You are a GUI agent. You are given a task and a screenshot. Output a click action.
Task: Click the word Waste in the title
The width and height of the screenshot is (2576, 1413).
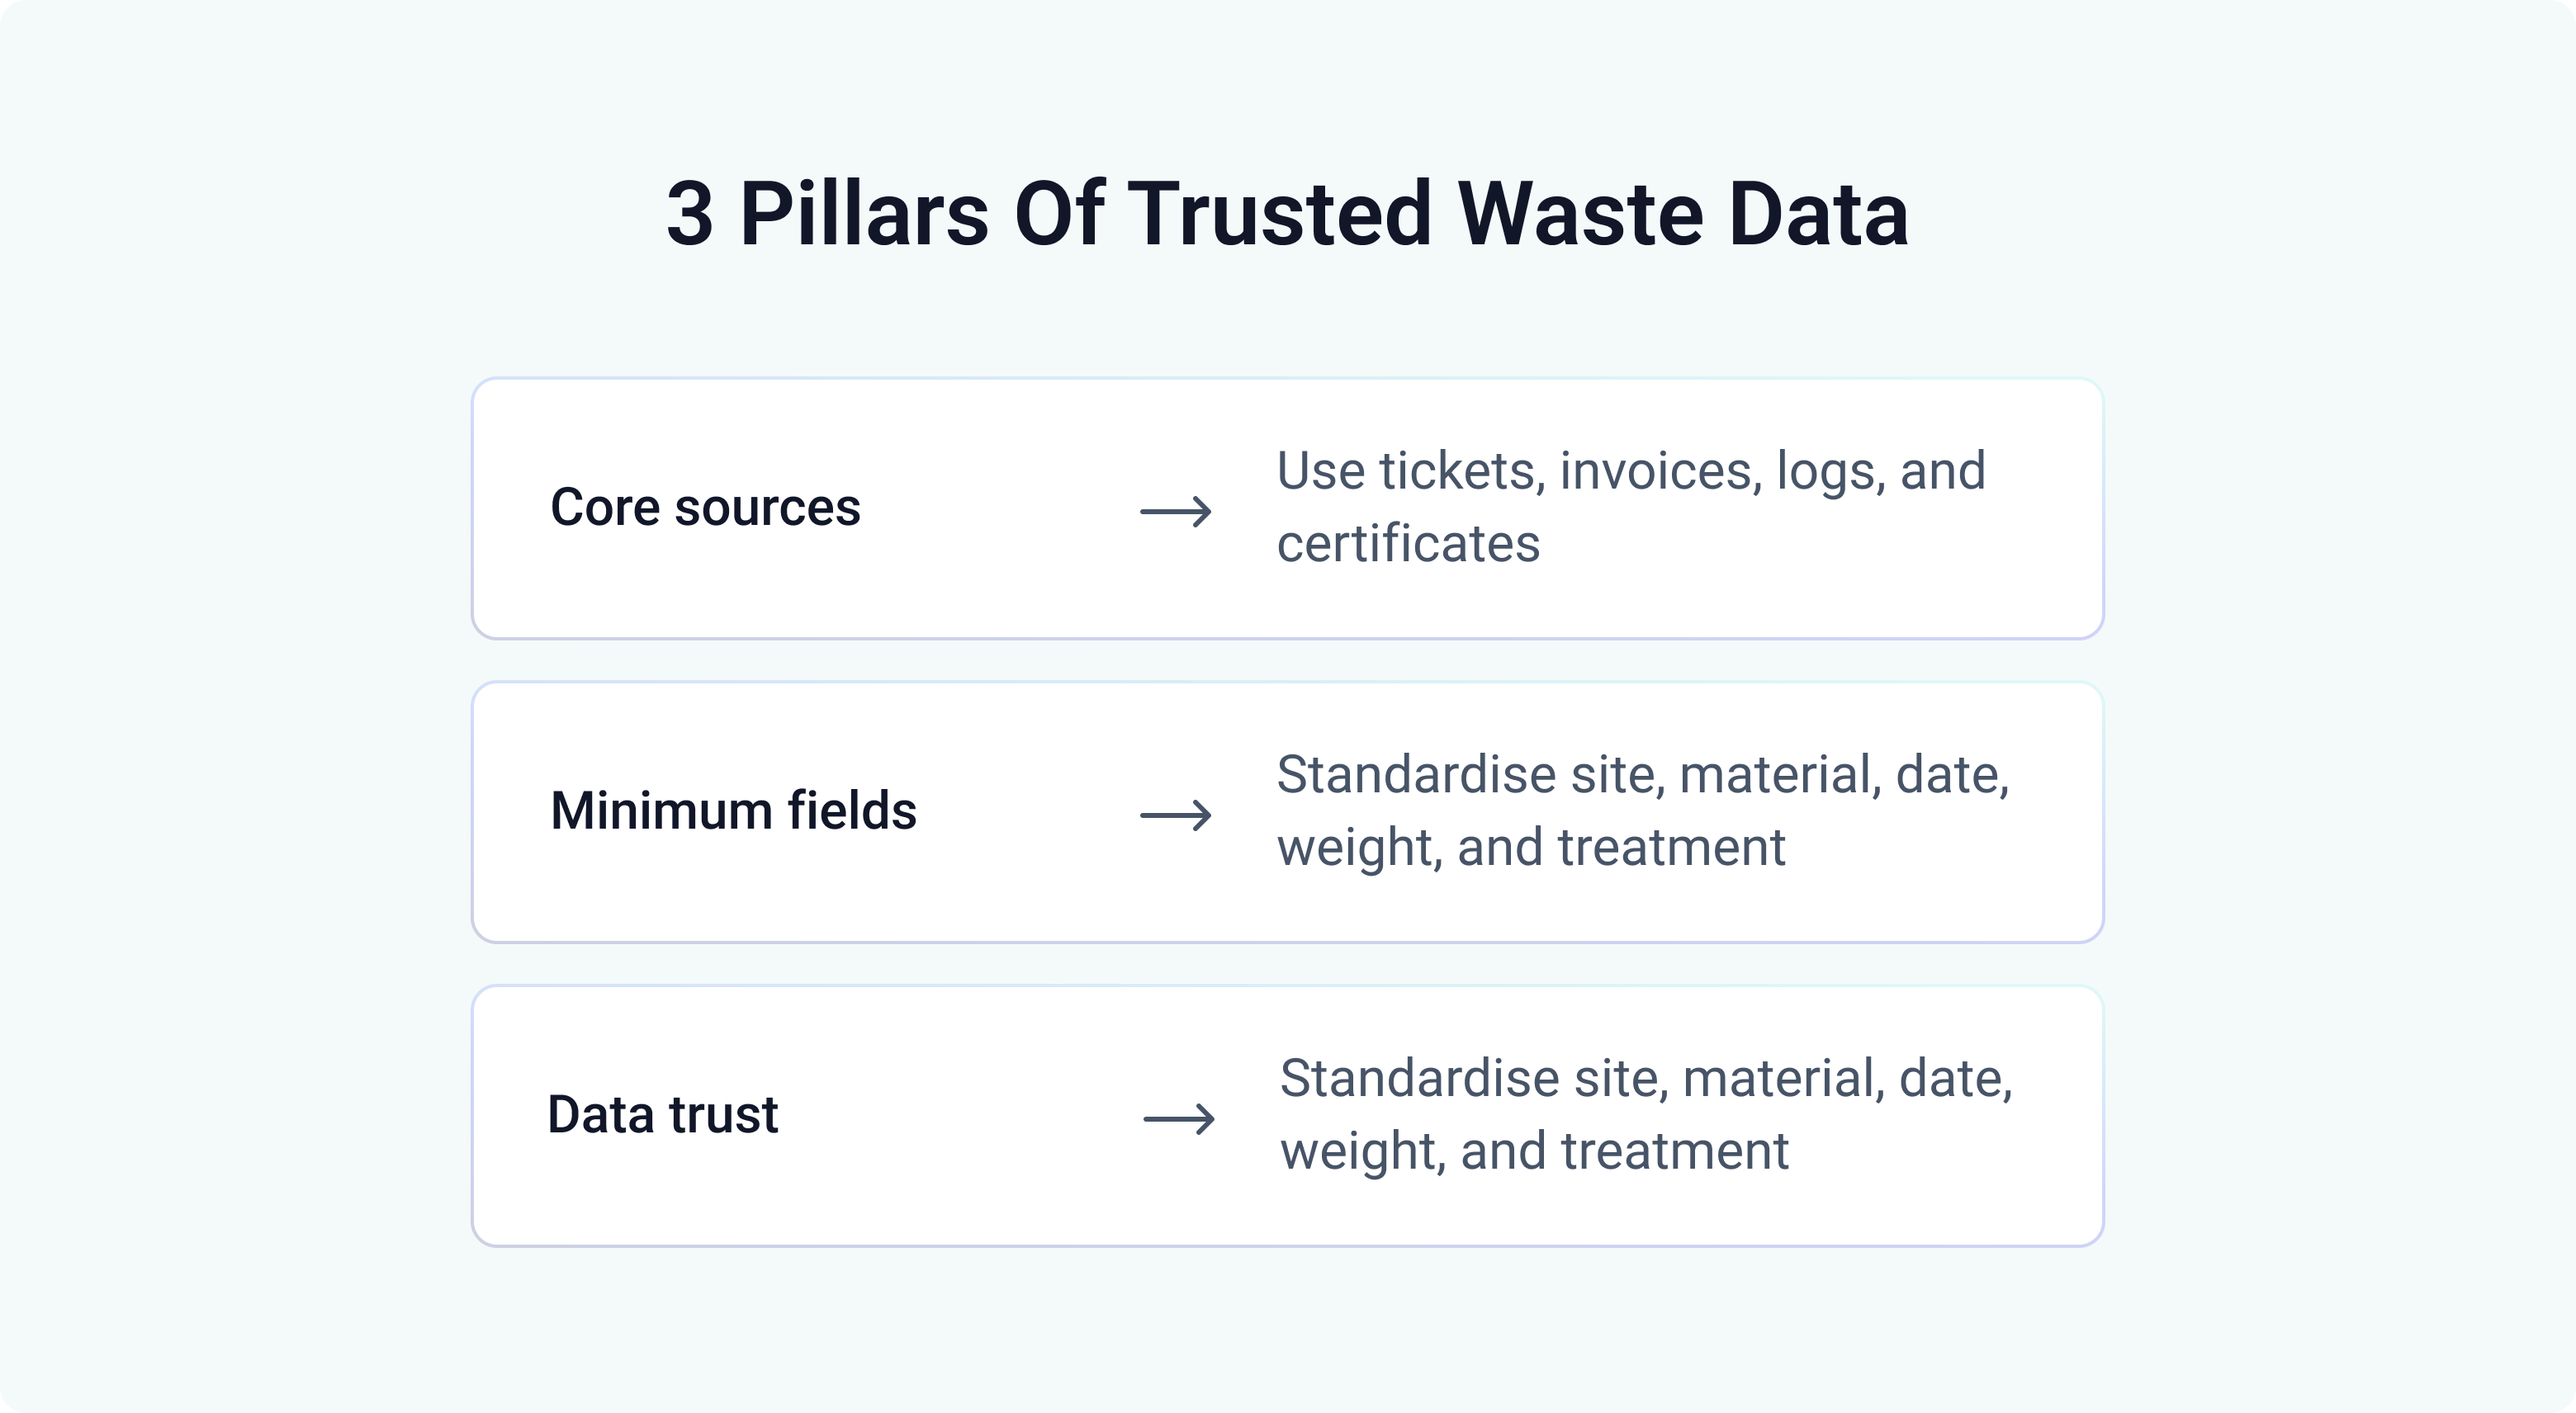pyautogui.click(x=1580, y=213)
